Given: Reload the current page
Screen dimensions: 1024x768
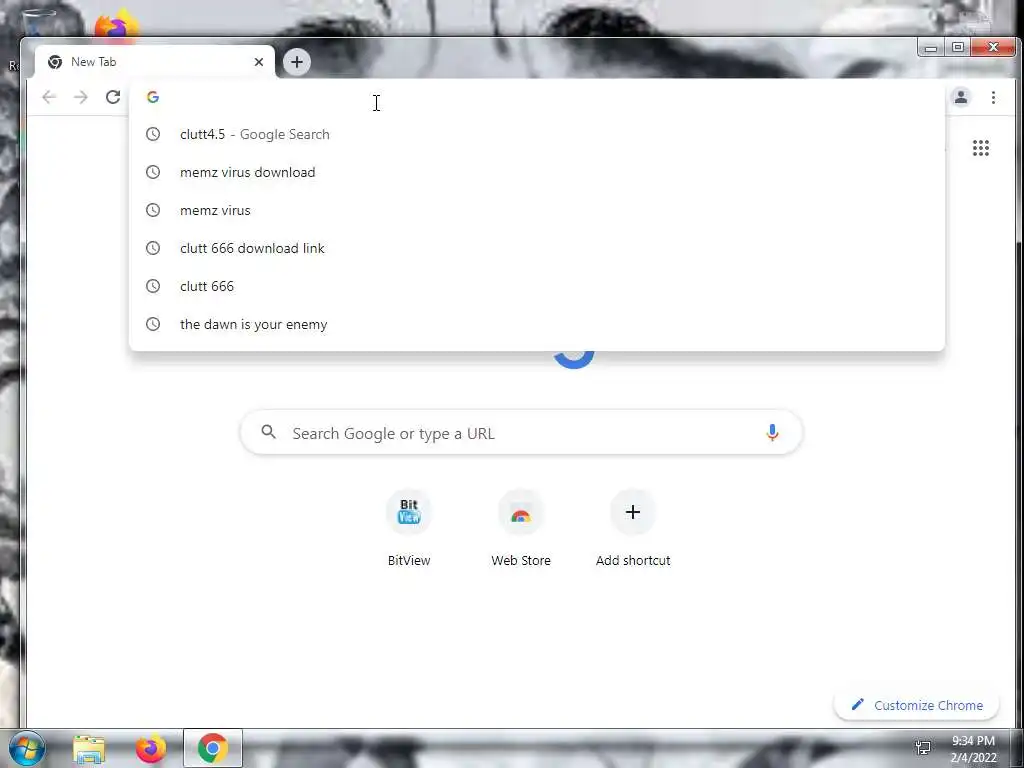Looking at the screenshot, I should (x=113, y=97).
